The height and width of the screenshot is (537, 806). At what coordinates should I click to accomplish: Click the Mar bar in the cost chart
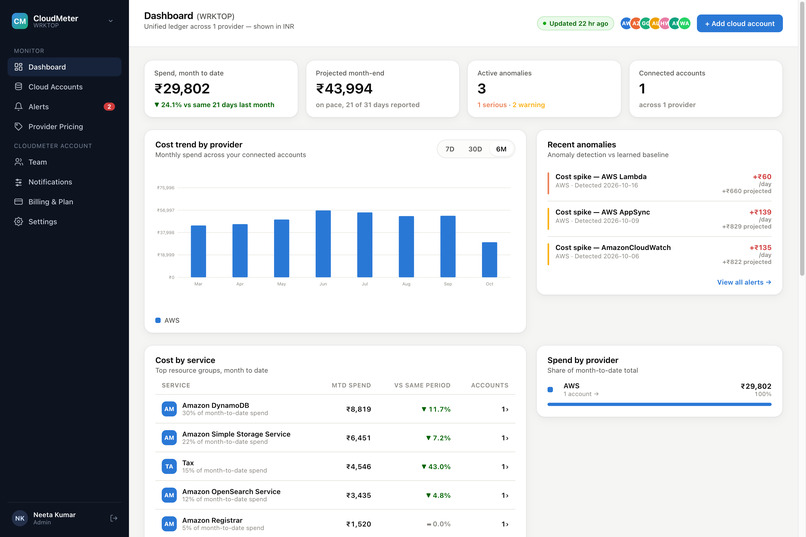pyautogui.click(x=198, y=251)
